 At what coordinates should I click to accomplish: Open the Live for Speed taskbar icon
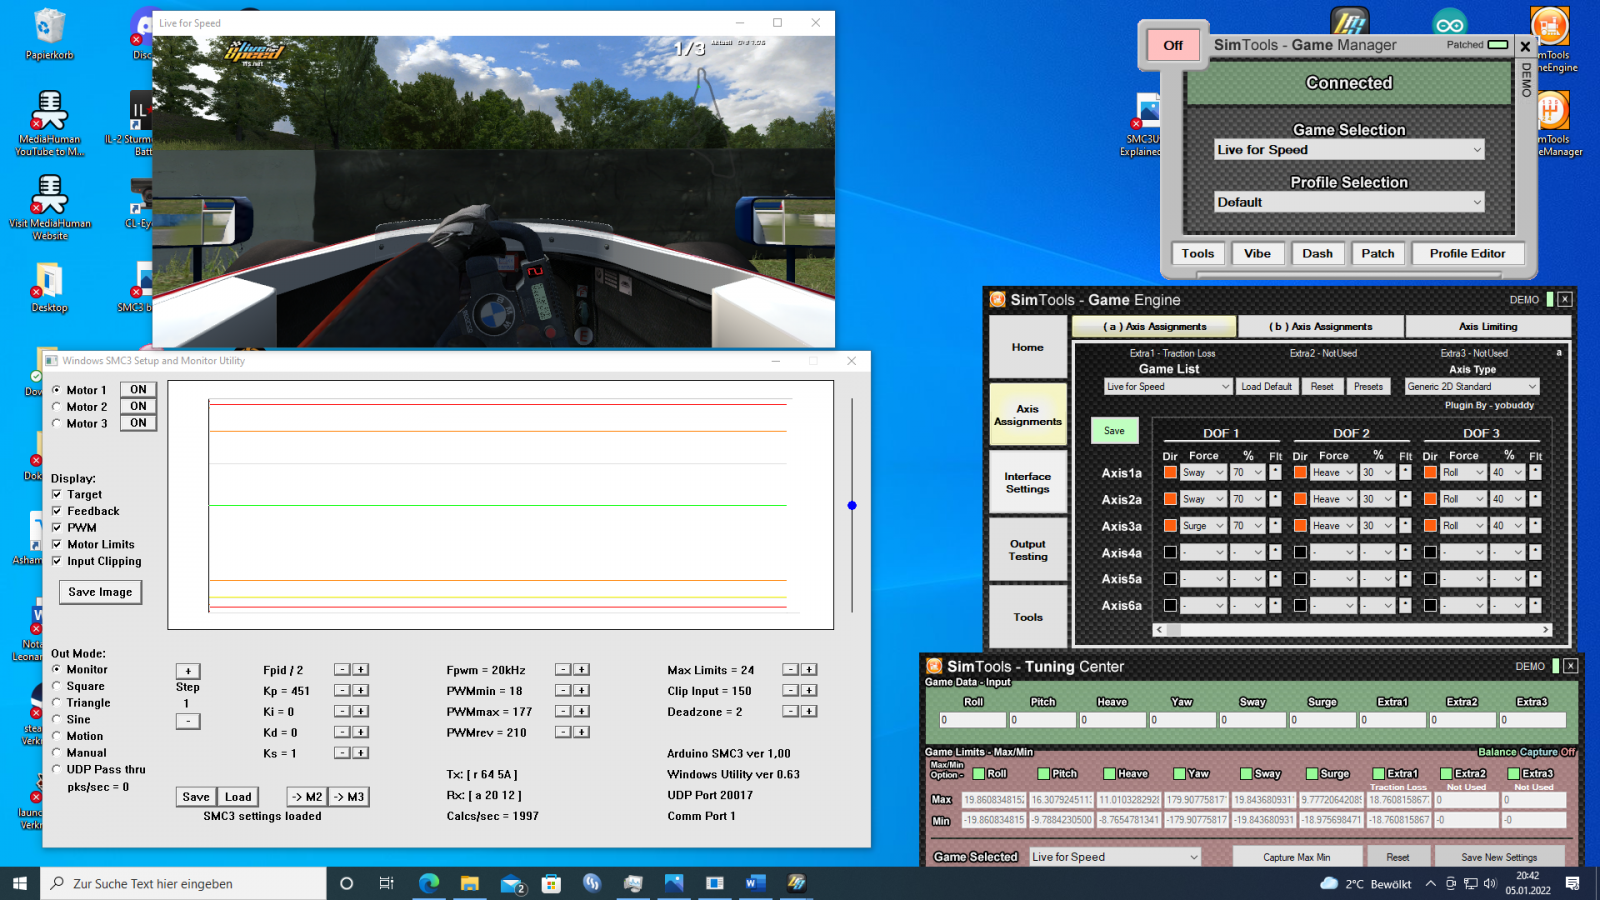tap(796, 883)
